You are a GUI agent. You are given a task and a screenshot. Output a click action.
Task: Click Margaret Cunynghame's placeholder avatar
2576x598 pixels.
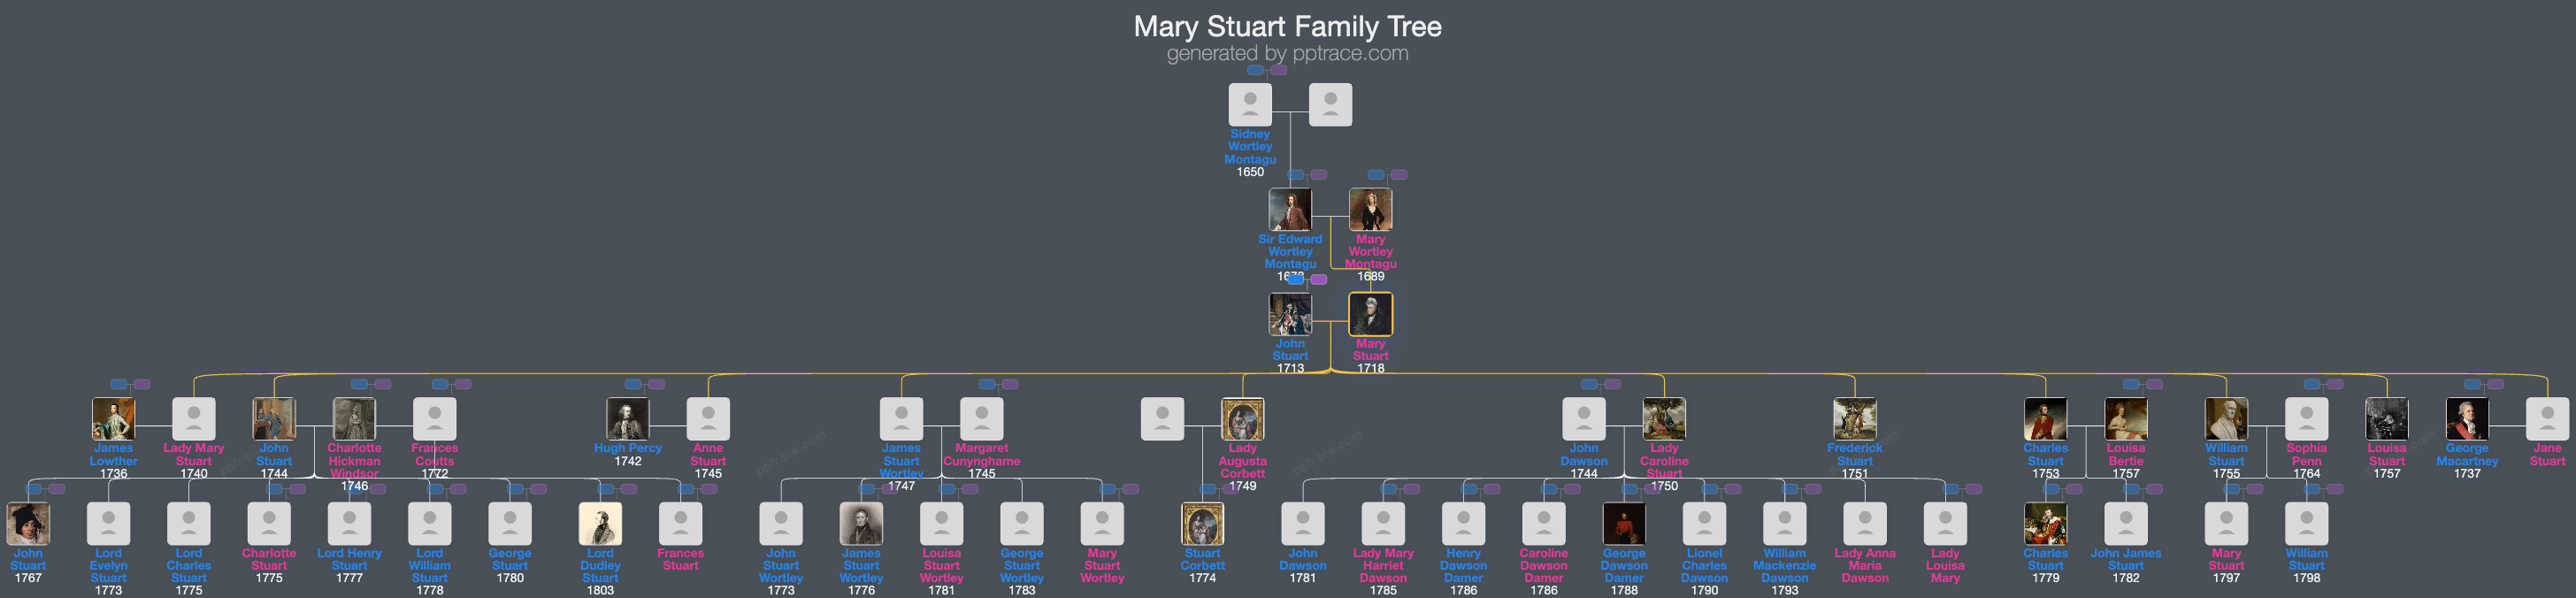pyautogui.click(x=981, y=419)
